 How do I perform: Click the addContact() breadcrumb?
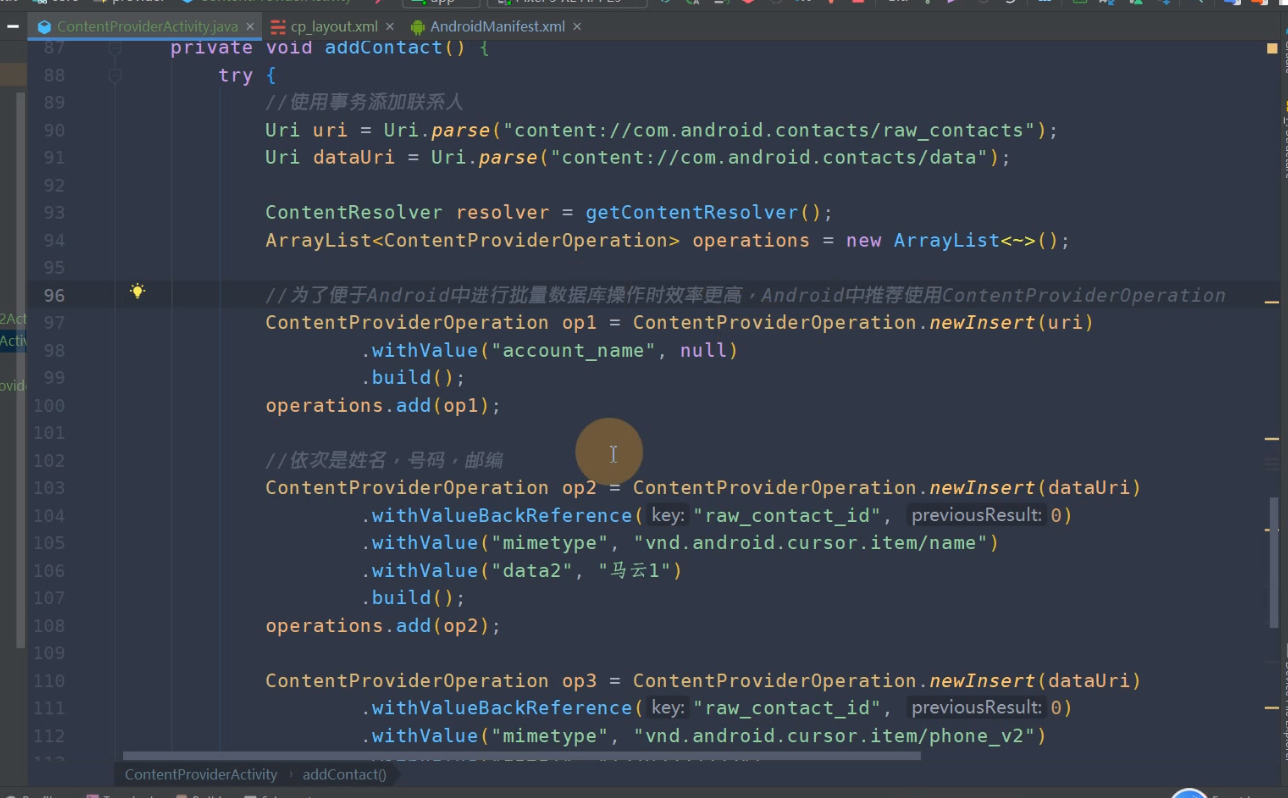click(x=345, y=774)
